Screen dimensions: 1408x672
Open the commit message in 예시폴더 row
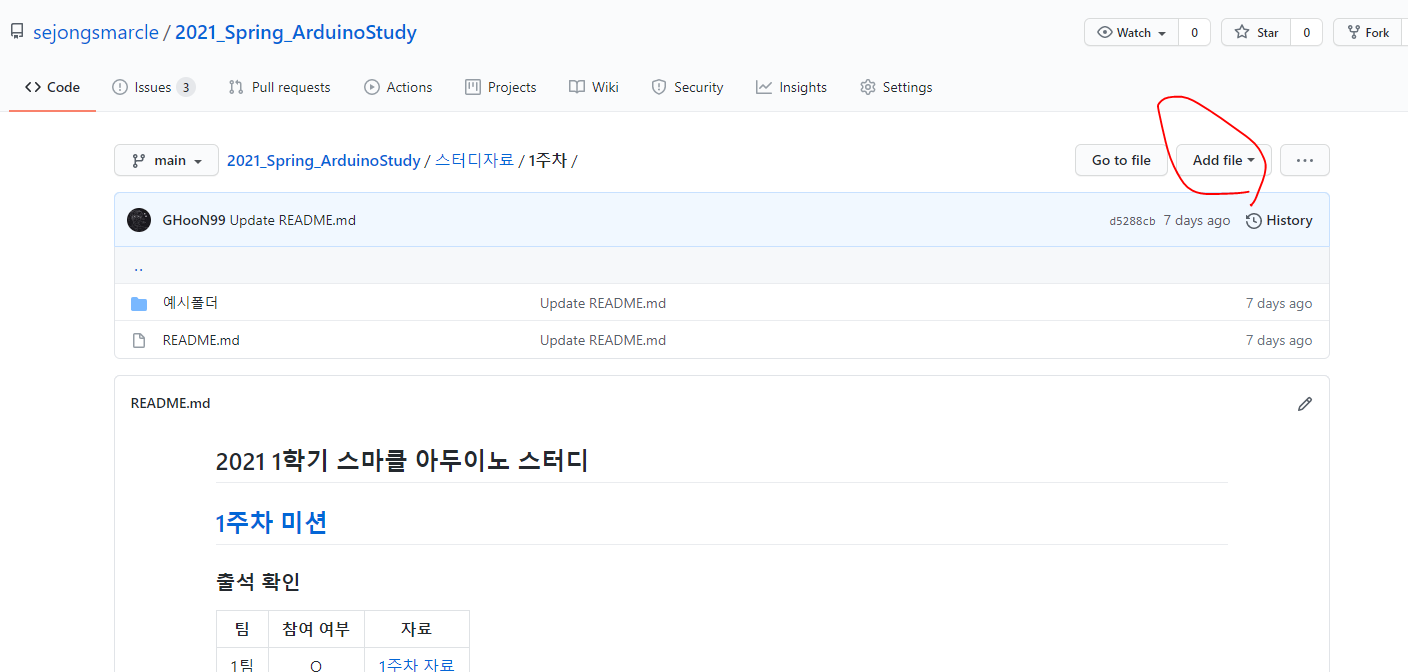(x=603, y=303)
